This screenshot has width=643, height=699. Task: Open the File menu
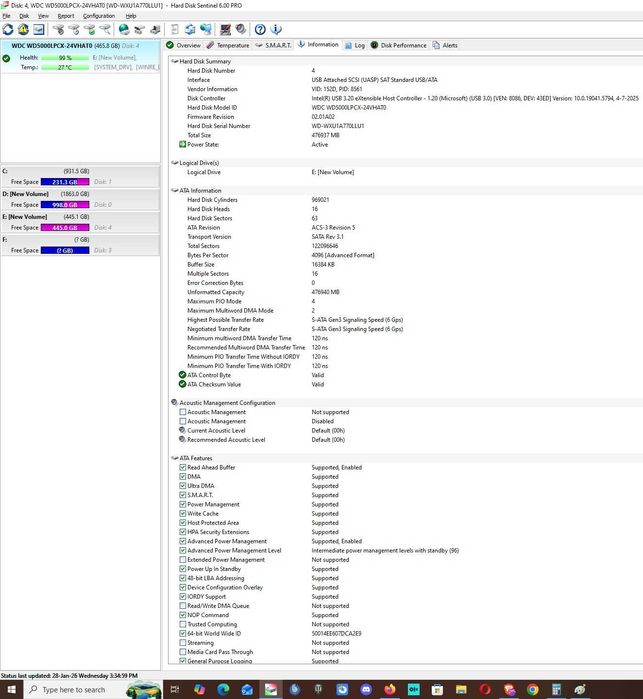coord(6,16)
